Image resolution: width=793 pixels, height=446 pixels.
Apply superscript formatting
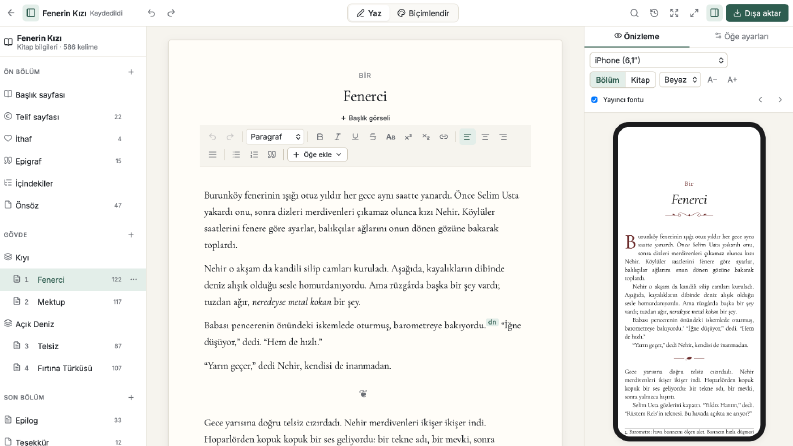[408, 137]
